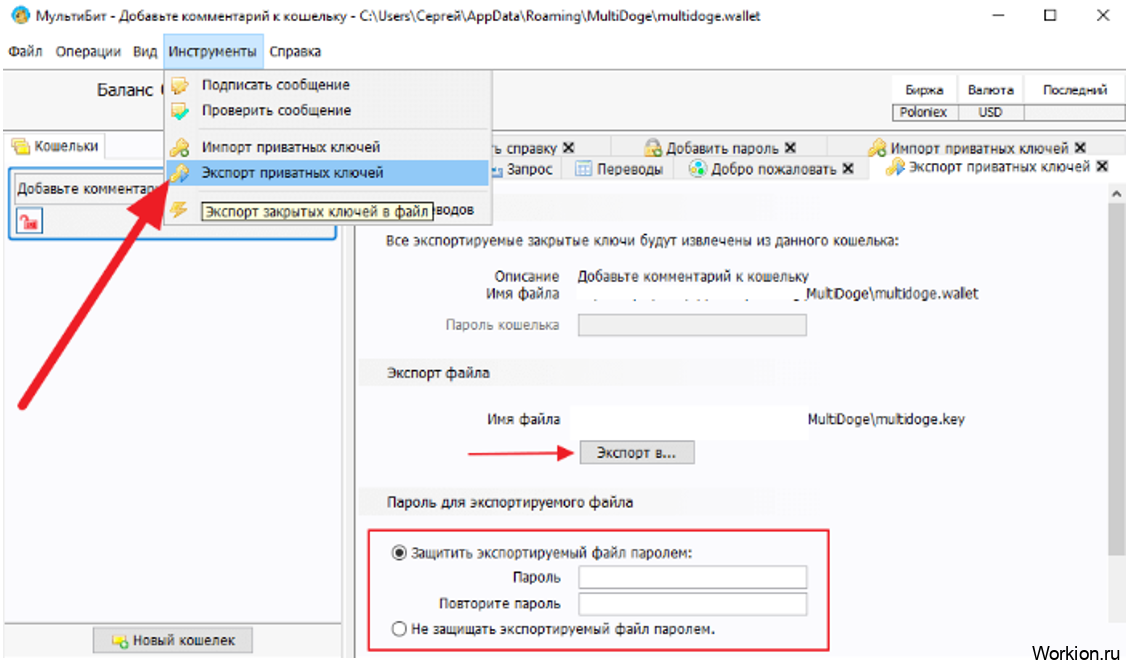Create a new wallet with 'Новый кошелек' button
1127x667 pixels.
172,640
